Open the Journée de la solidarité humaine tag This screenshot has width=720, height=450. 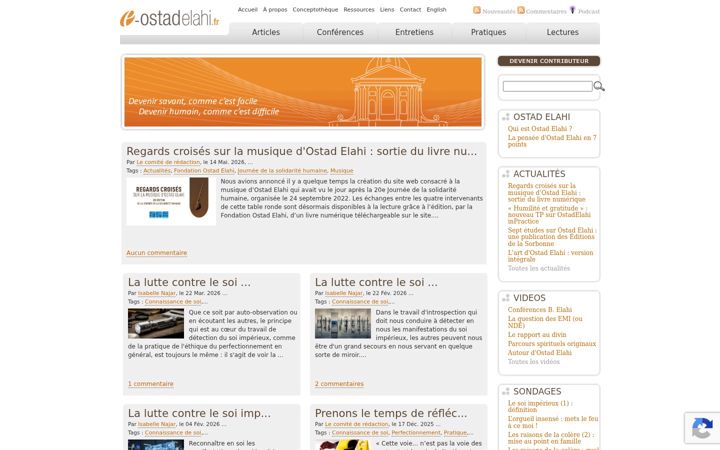[x=282, y=170]
